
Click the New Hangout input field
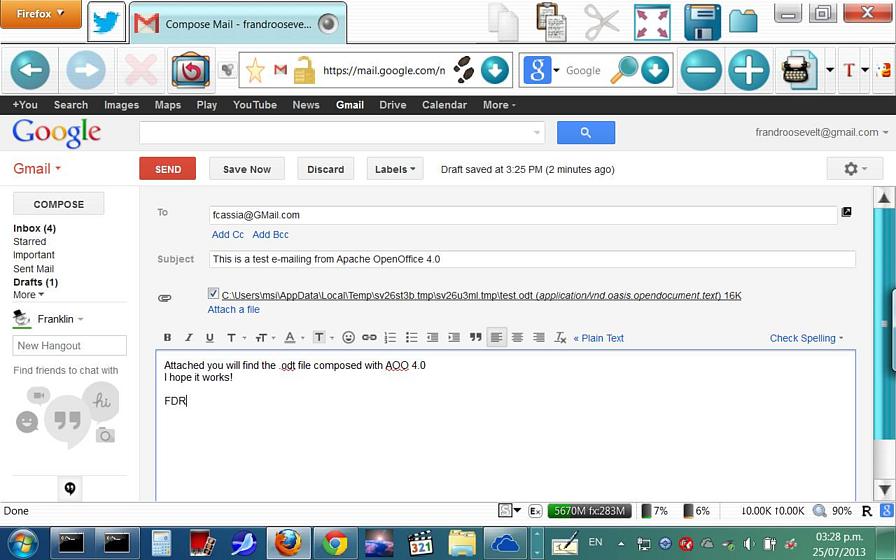[70, 345]
